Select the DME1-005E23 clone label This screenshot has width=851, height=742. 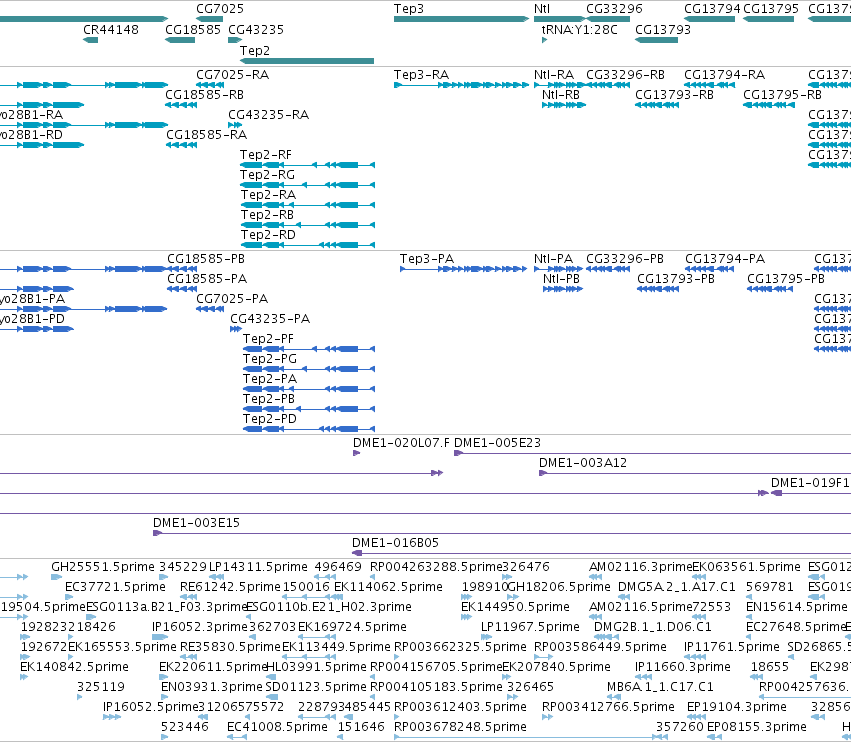pos(497,442)
